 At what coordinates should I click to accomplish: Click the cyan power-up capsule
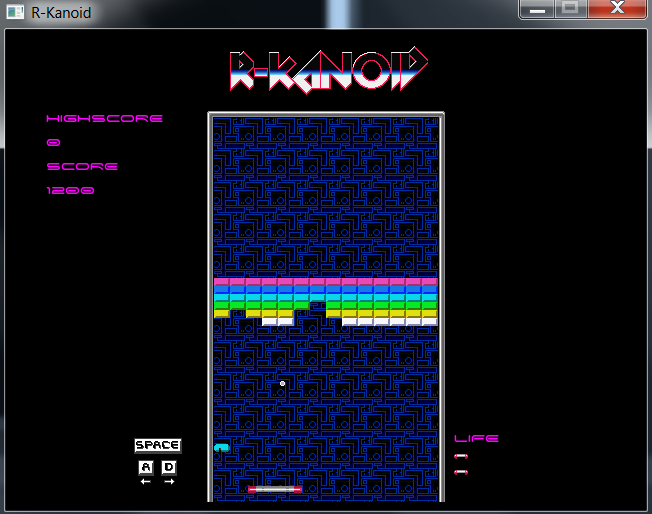pyautogui.click(x=222, y=447)
